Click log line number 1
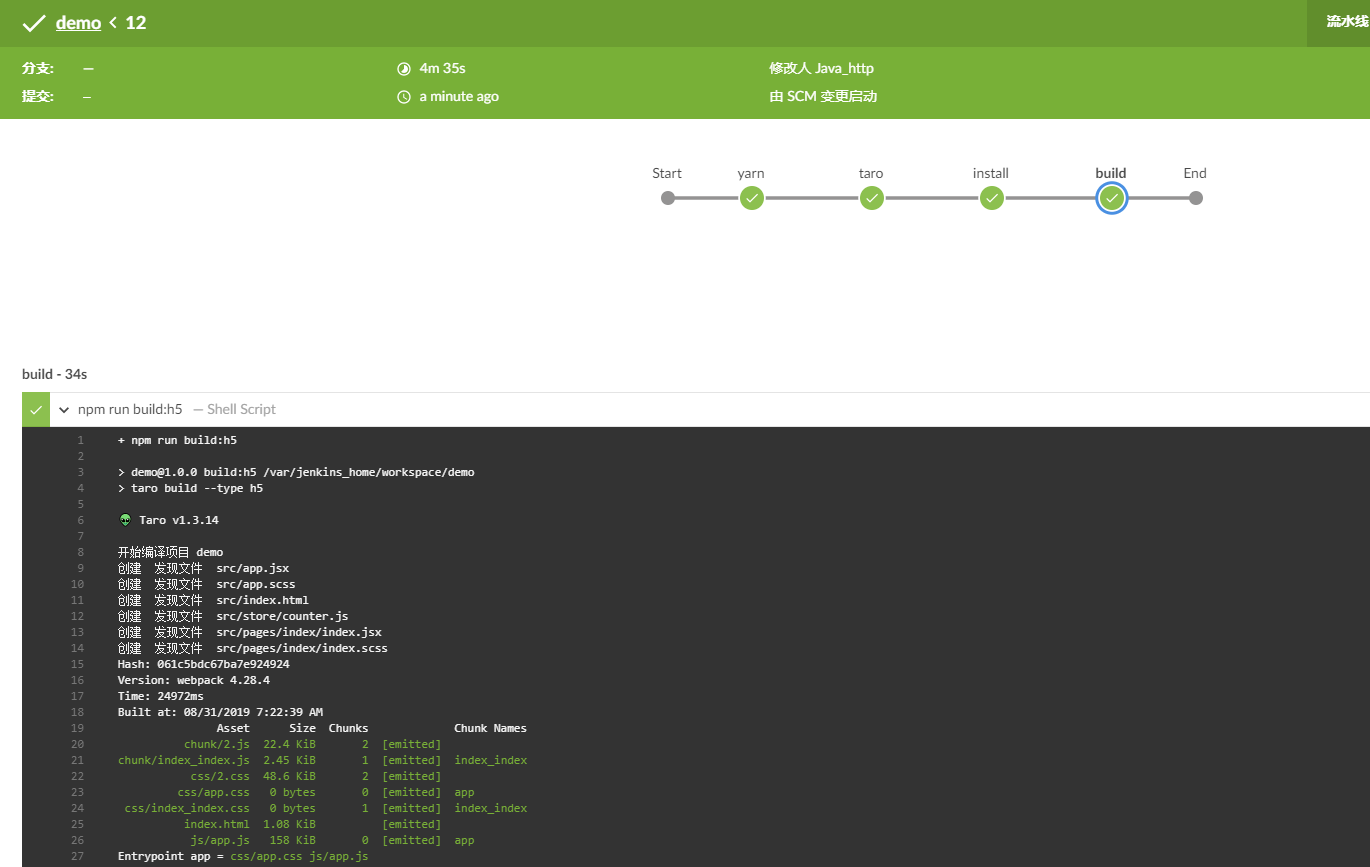1370x867 pixels. pyautogui.click(x=81, y=440)
